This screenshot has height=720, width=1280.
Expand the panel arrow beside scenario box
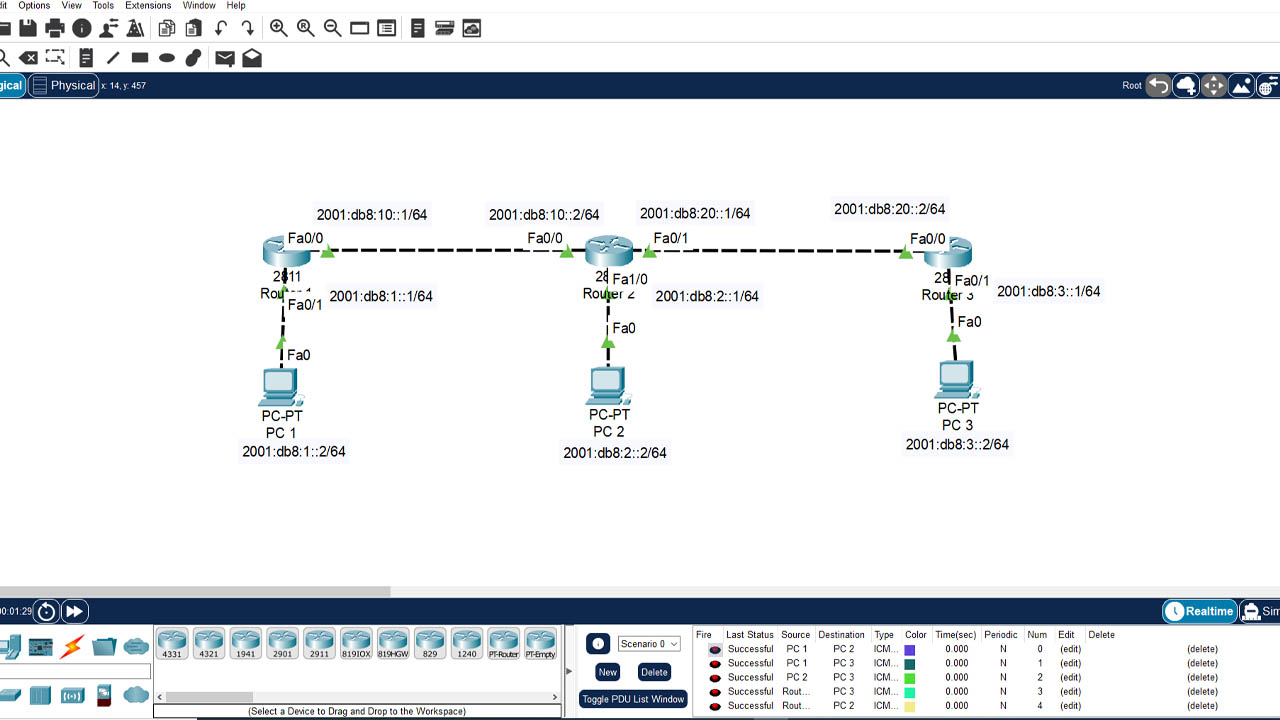pyautogui.click(x=570, y=672)
